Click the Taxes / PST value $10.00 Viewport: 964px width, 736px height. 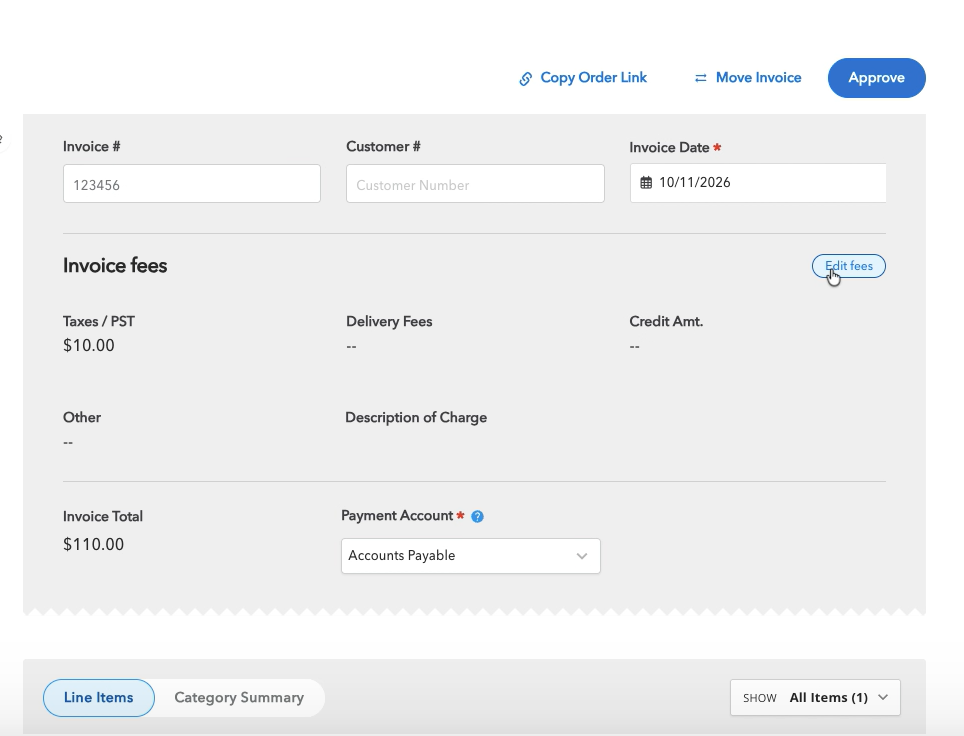89,346
